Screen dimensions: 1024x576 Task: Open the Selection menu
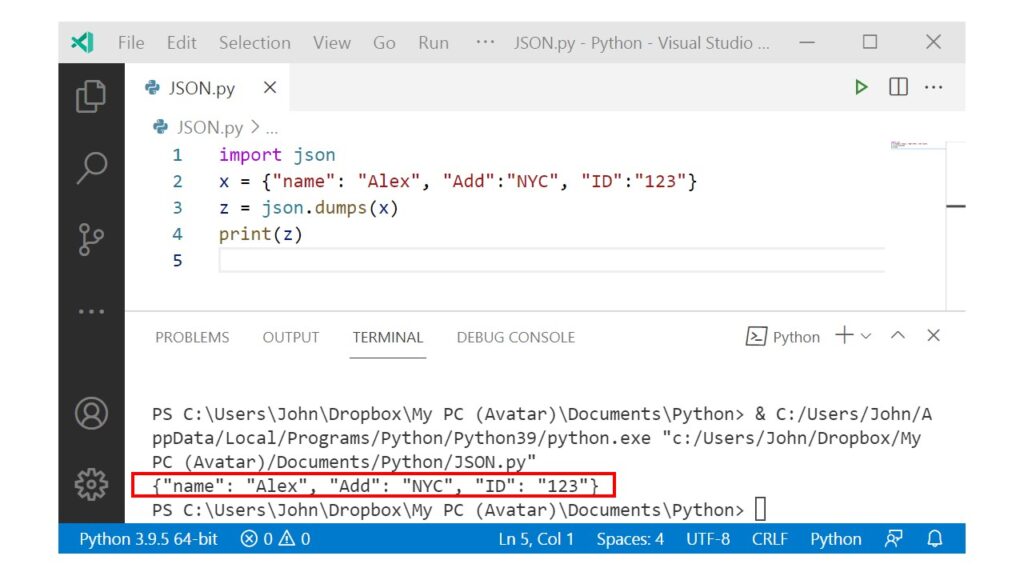(x=255, y=43)
